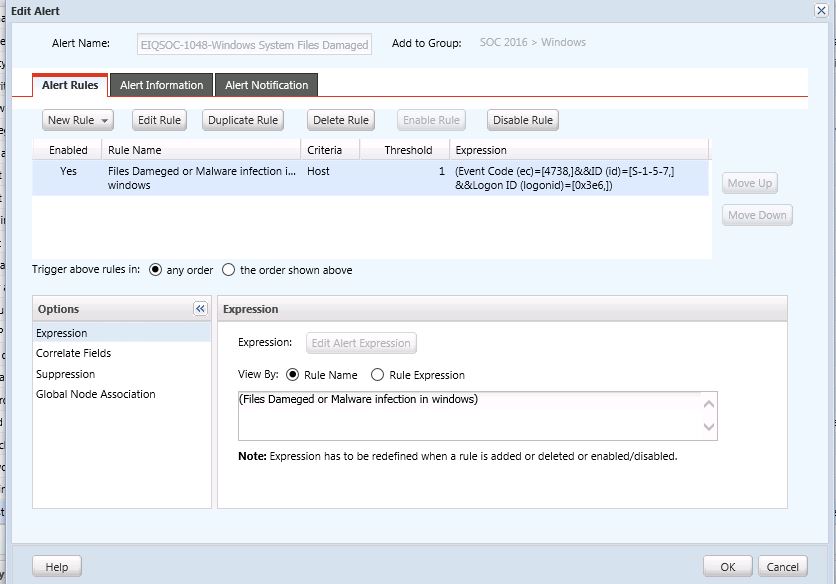Image resolution: width=836 pixels, height=584 pixels.
Task: Select Correlate Fields in Options list
Action: tap(74, 353)
